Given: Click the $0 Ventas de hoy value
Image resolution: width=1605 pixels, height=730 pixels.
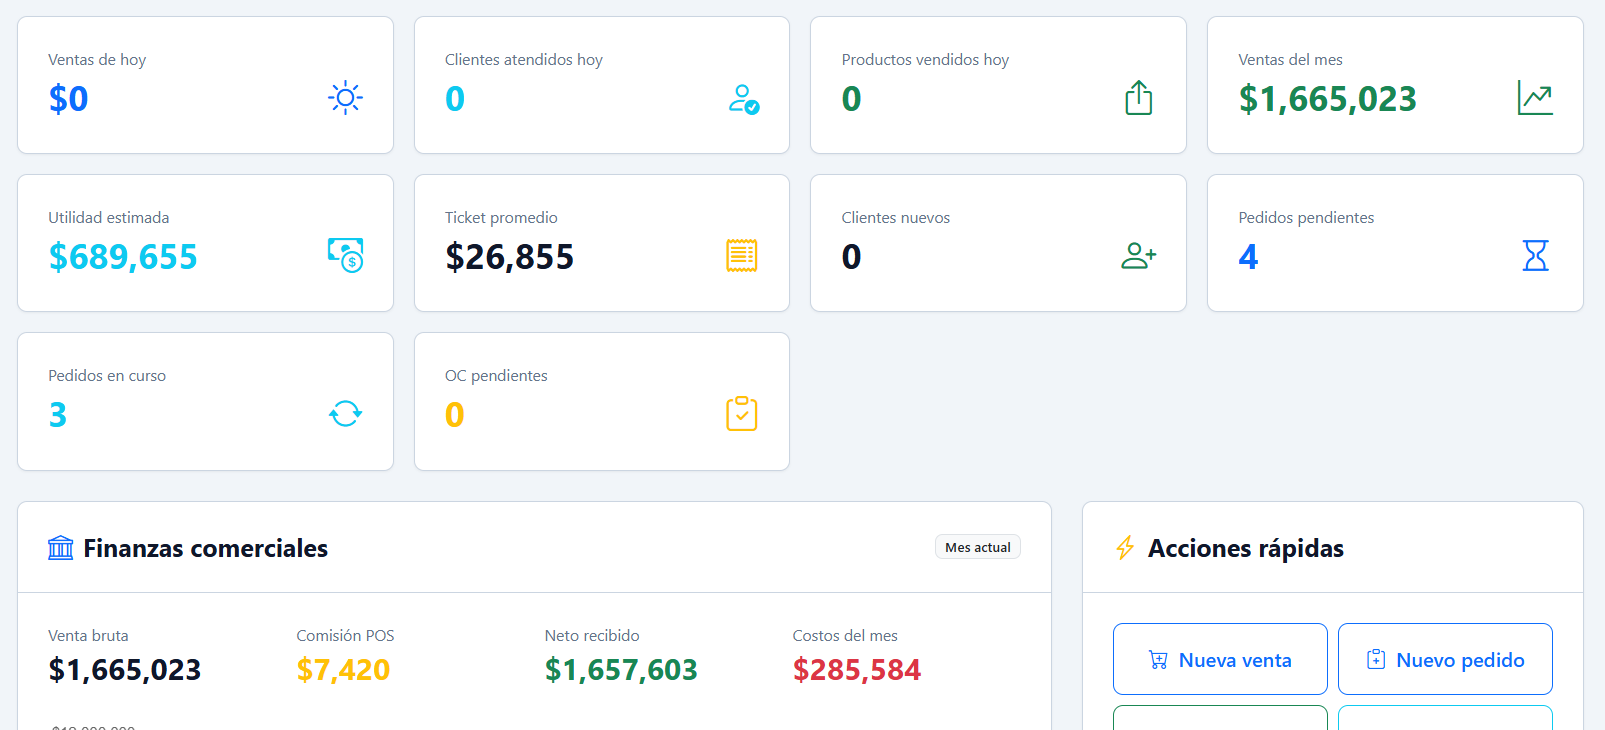Looking at the screenshot, I should click(x=68, y=99).
